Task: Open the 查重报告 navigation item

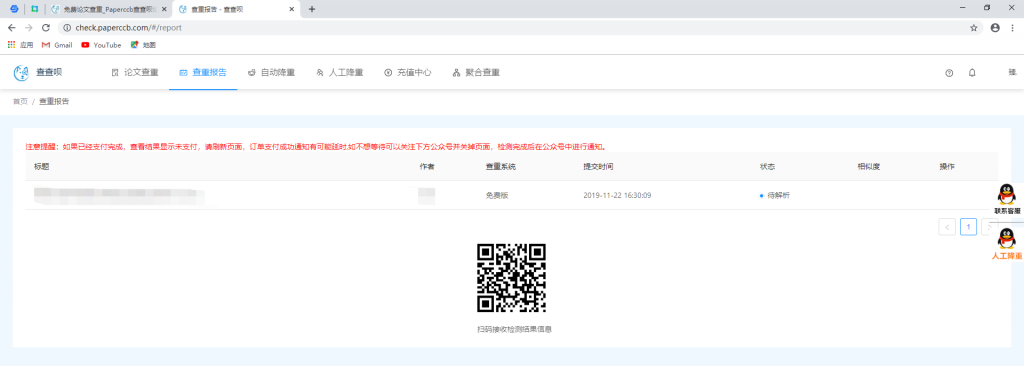Action: (x=203, y=73)
